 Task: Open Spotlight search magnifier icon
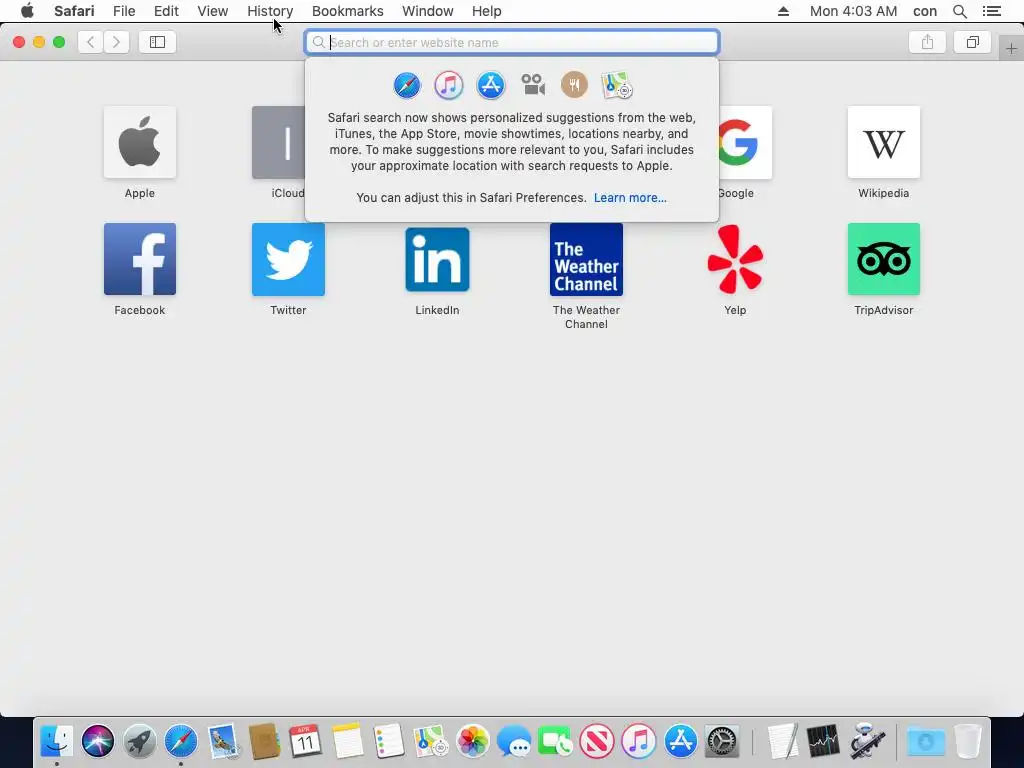[x=959, y=11]
